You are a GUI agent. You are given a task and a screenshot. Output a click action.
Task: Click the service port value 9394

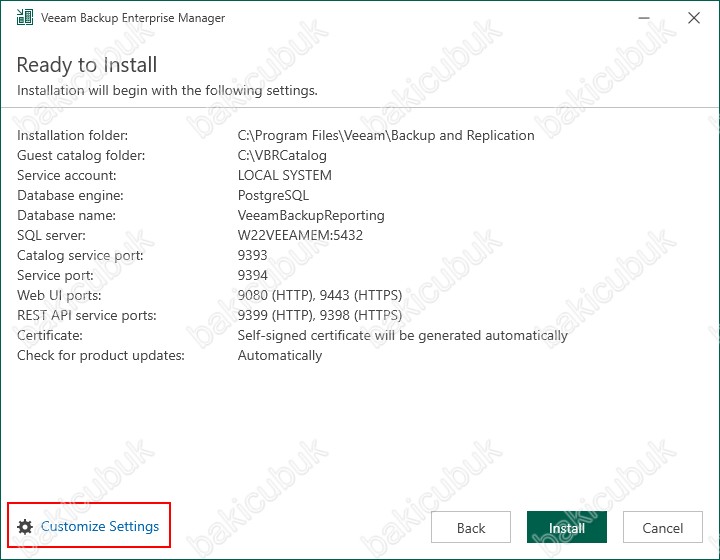pos(253,275)
